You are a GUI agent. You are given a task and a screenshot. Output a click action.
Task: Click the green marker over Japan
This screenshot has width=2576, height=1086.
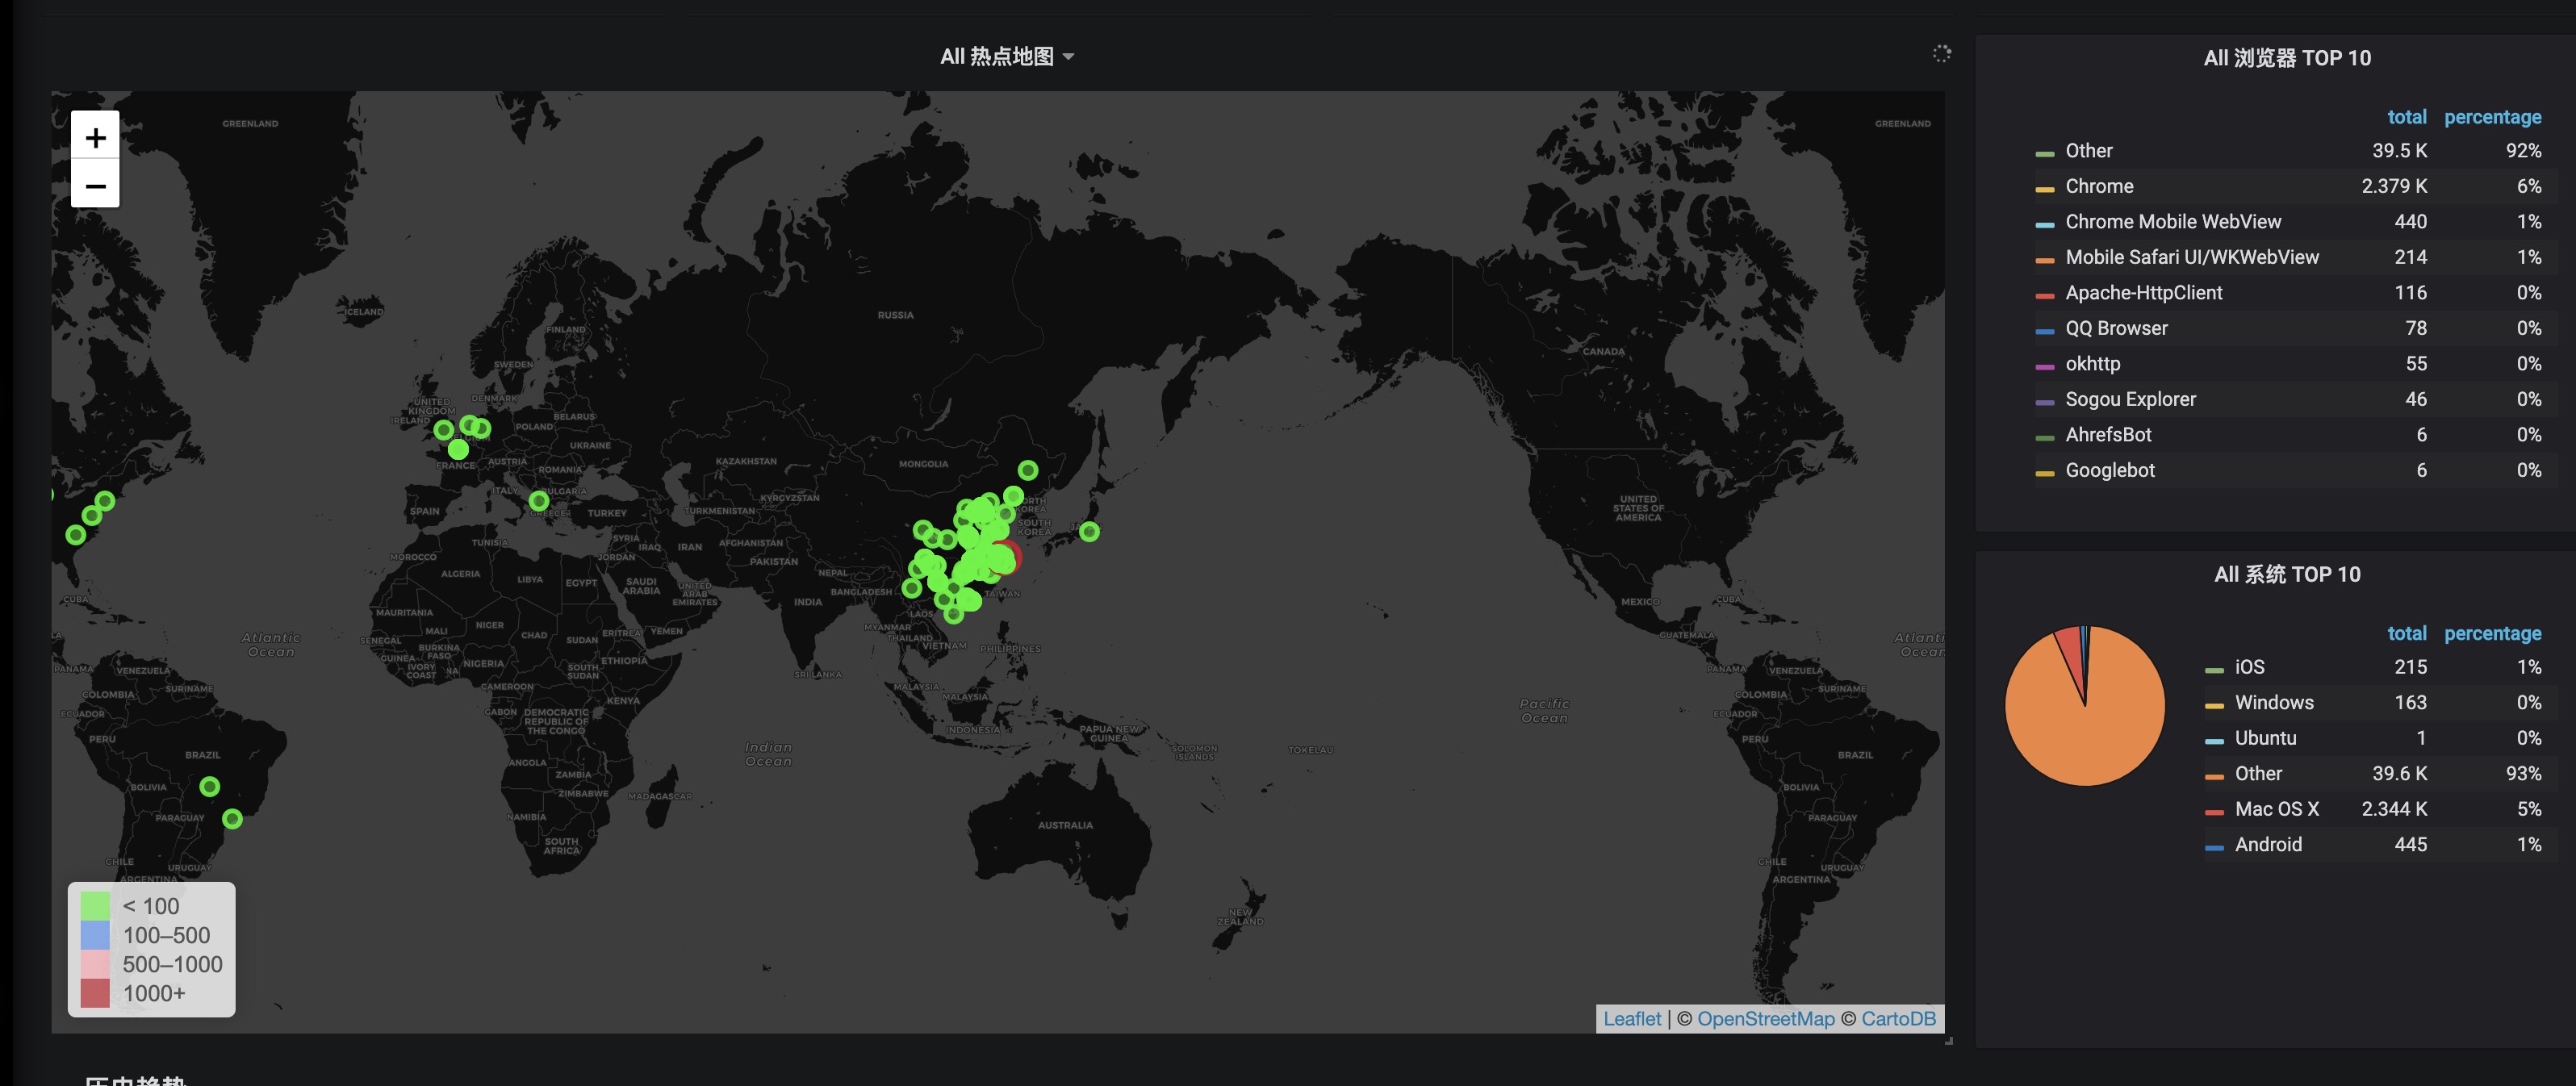(x=1089, y=532)
